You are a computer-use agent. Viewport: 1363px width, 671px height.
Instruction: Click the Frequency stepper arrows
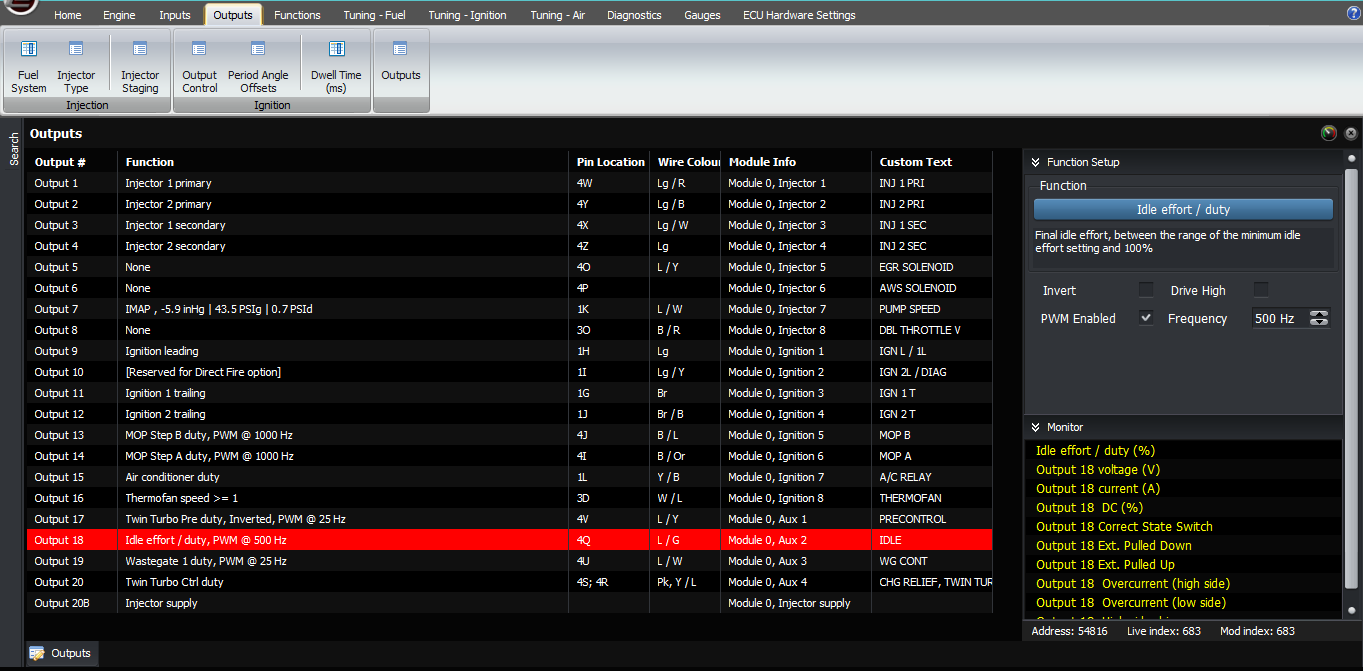[x=1319, y=319]
